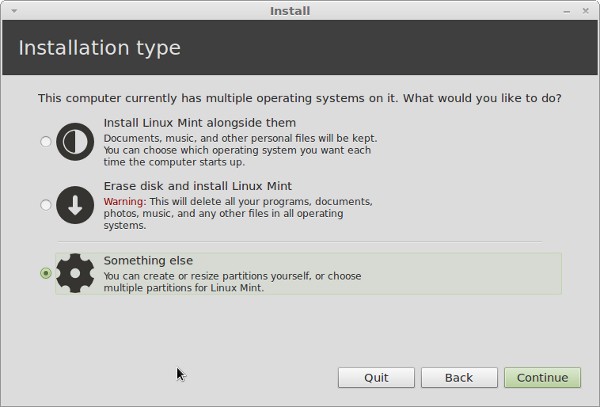Click the red Warning text

125,201
